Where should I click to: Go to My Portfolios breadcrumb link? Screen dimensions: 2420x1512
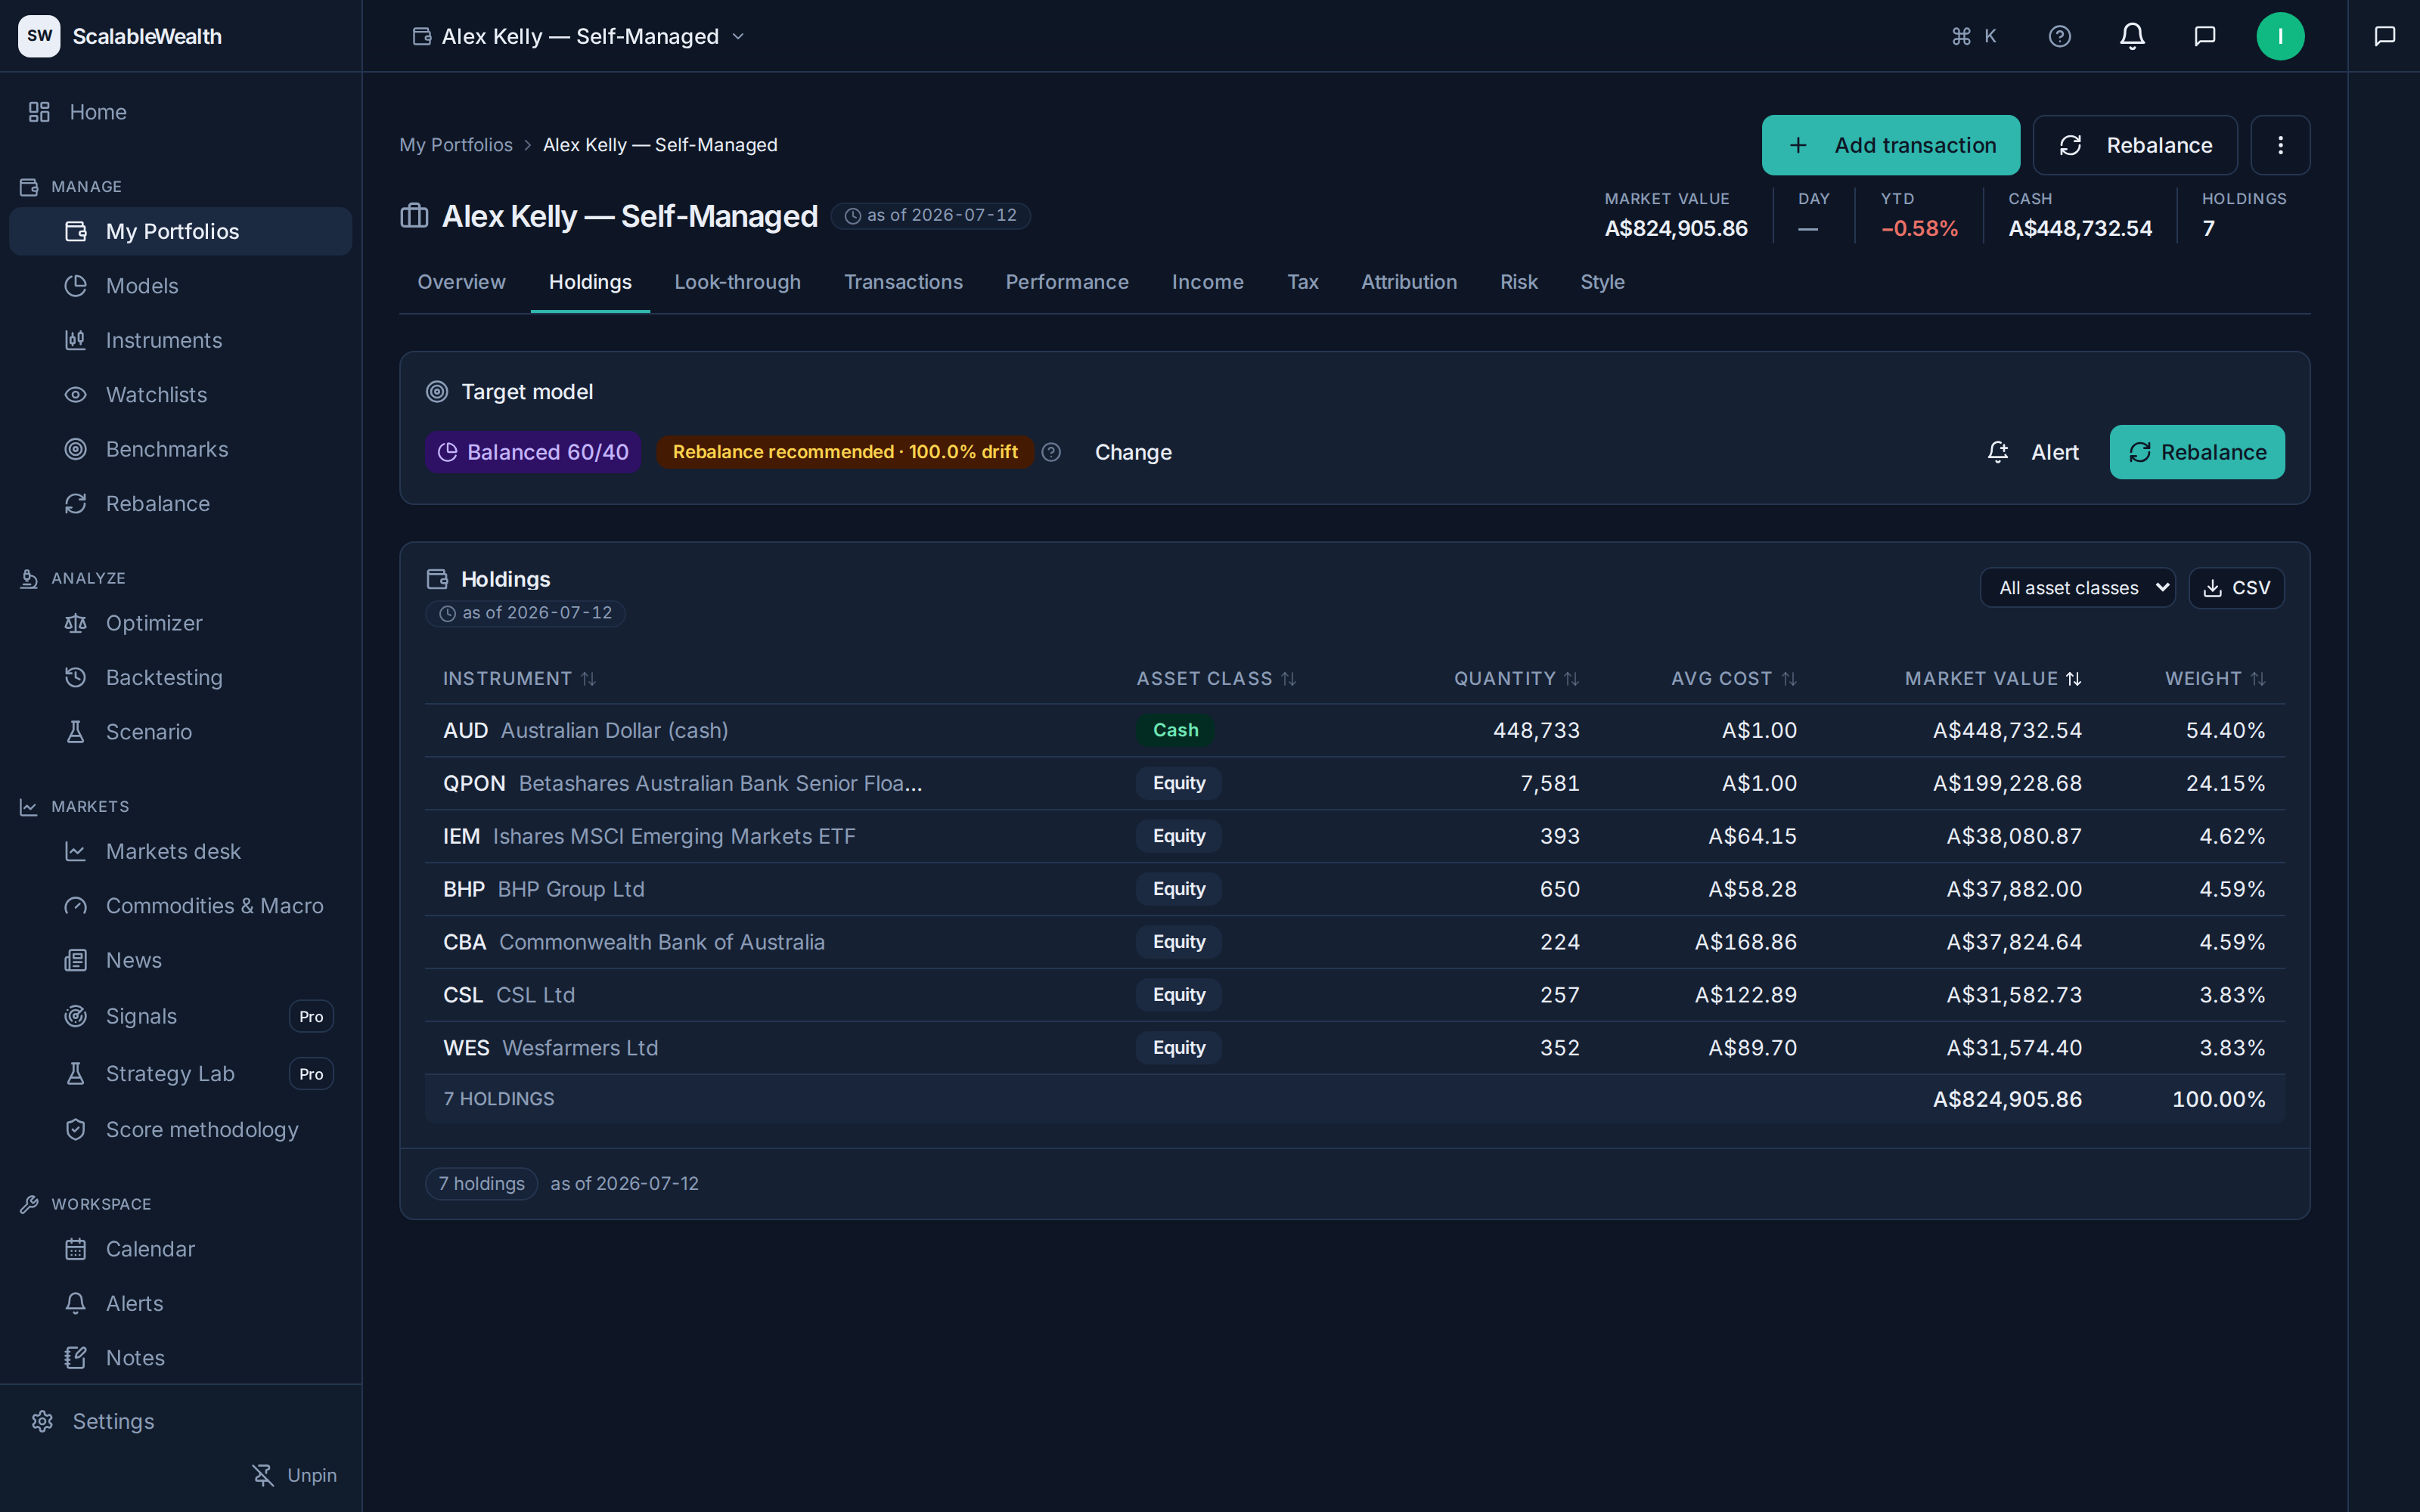tap(456, 145)
